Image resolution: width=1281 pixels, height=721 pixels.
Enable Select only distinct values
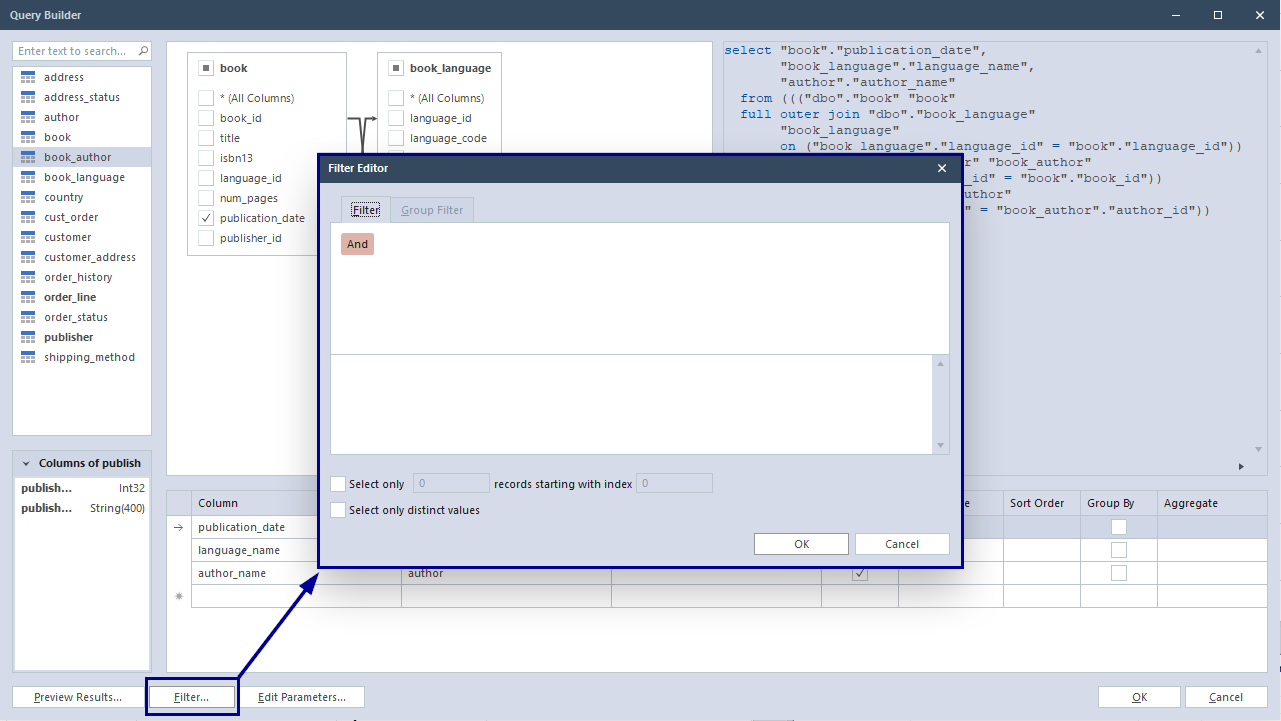pos(338,510)
